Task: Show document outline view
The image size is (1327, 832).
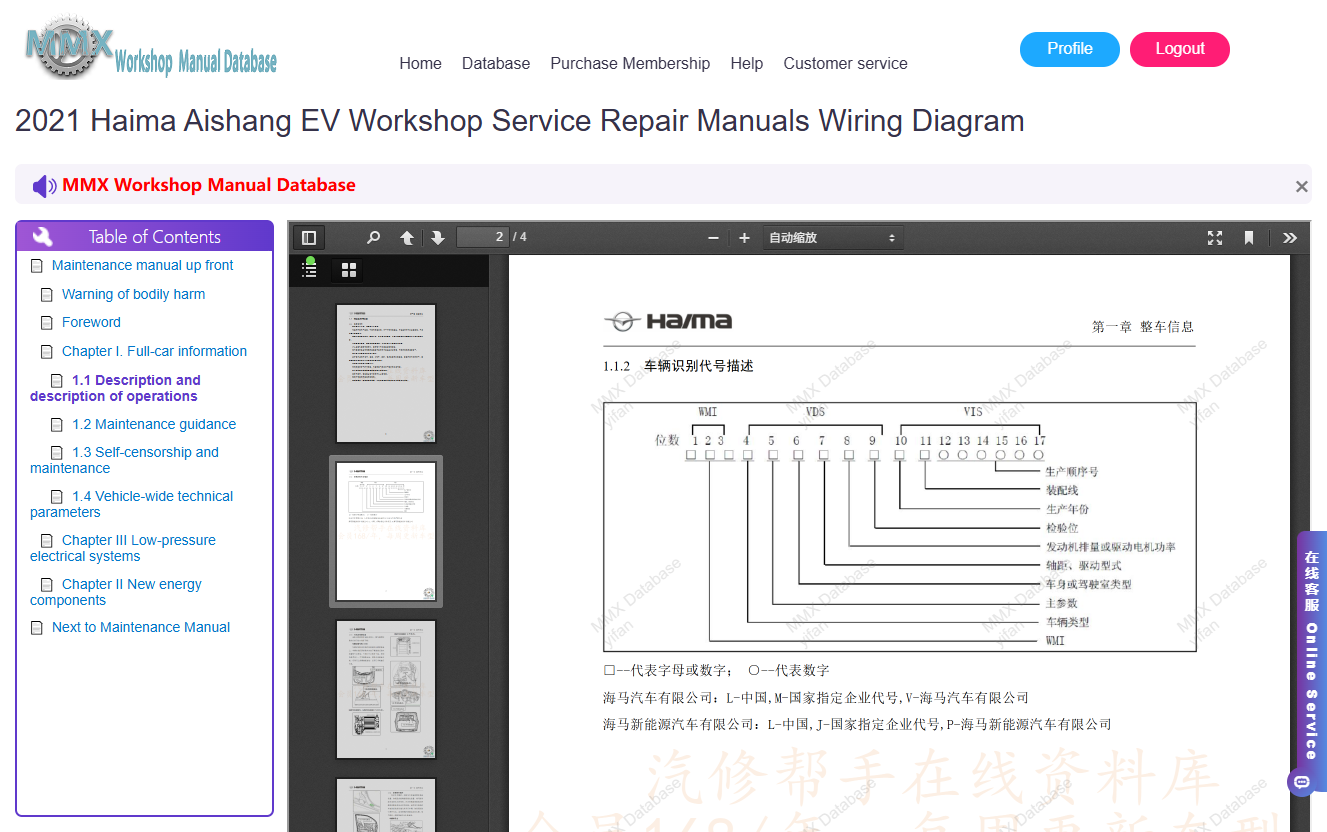Action: pos(310,269)
